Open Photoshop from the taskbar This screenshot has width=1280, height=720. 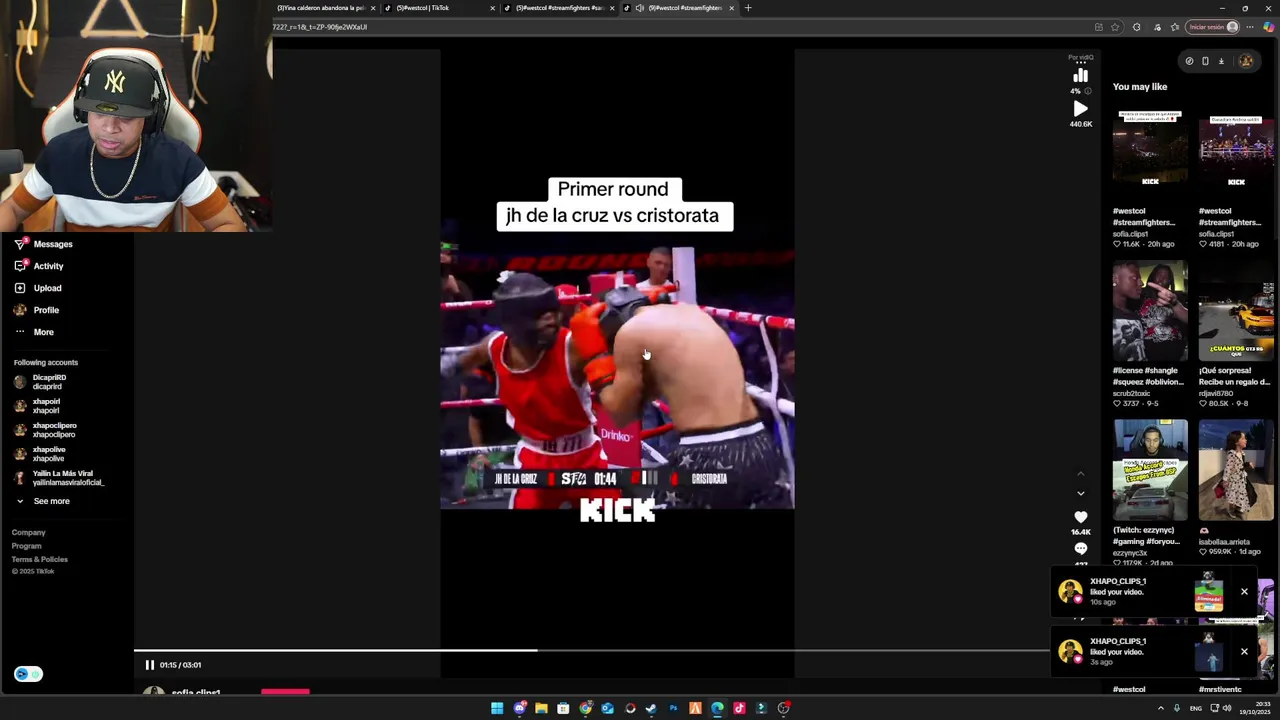point(673,708)
